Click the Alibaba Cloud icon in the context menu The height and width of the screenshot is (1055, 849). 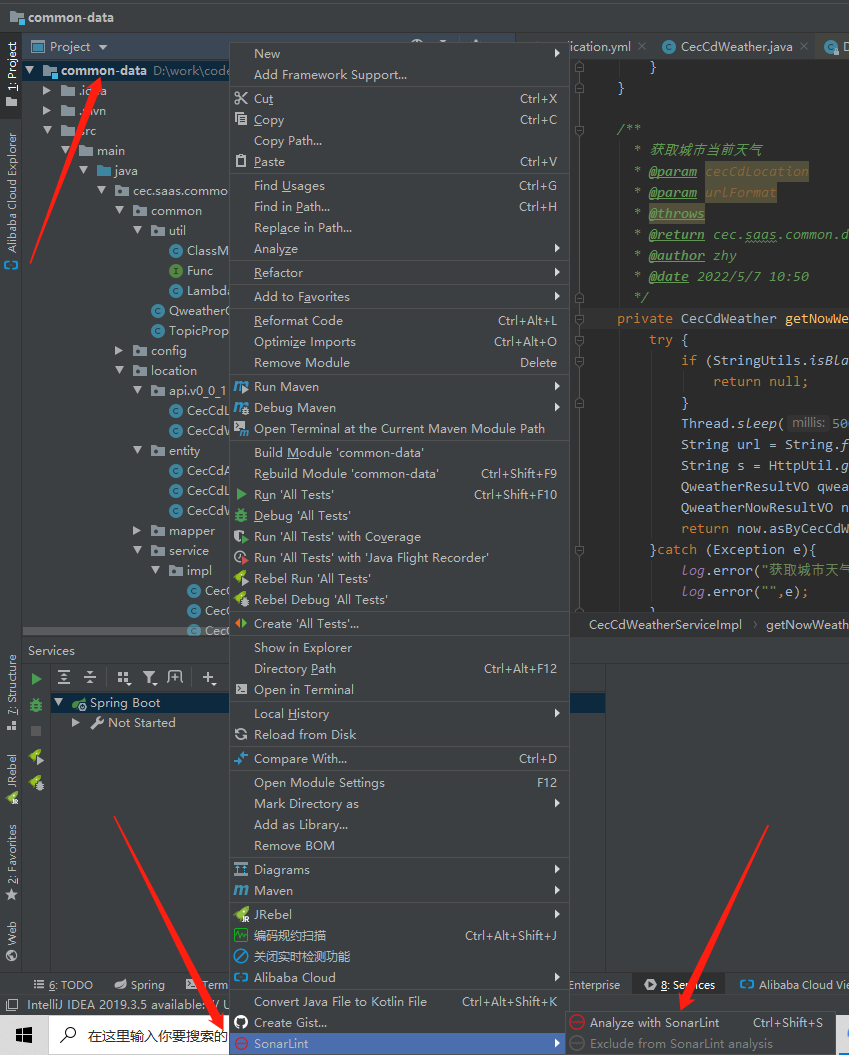(x=241, y=978)
